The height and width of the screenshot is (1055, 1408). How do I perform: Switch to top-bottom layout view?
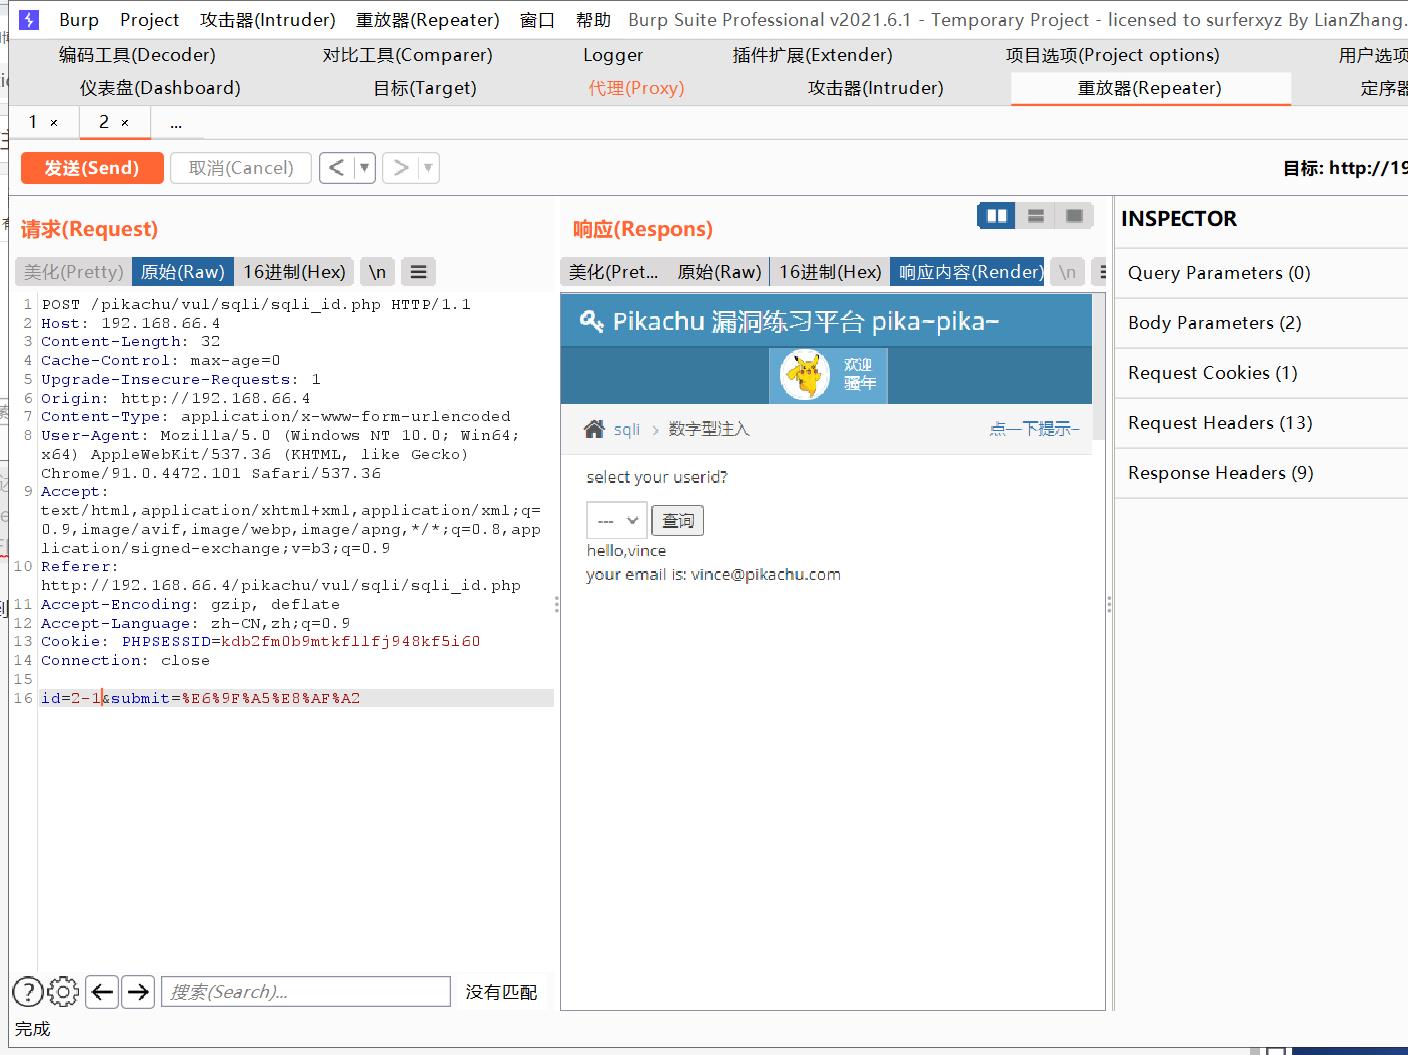[x=1036, y=216]
